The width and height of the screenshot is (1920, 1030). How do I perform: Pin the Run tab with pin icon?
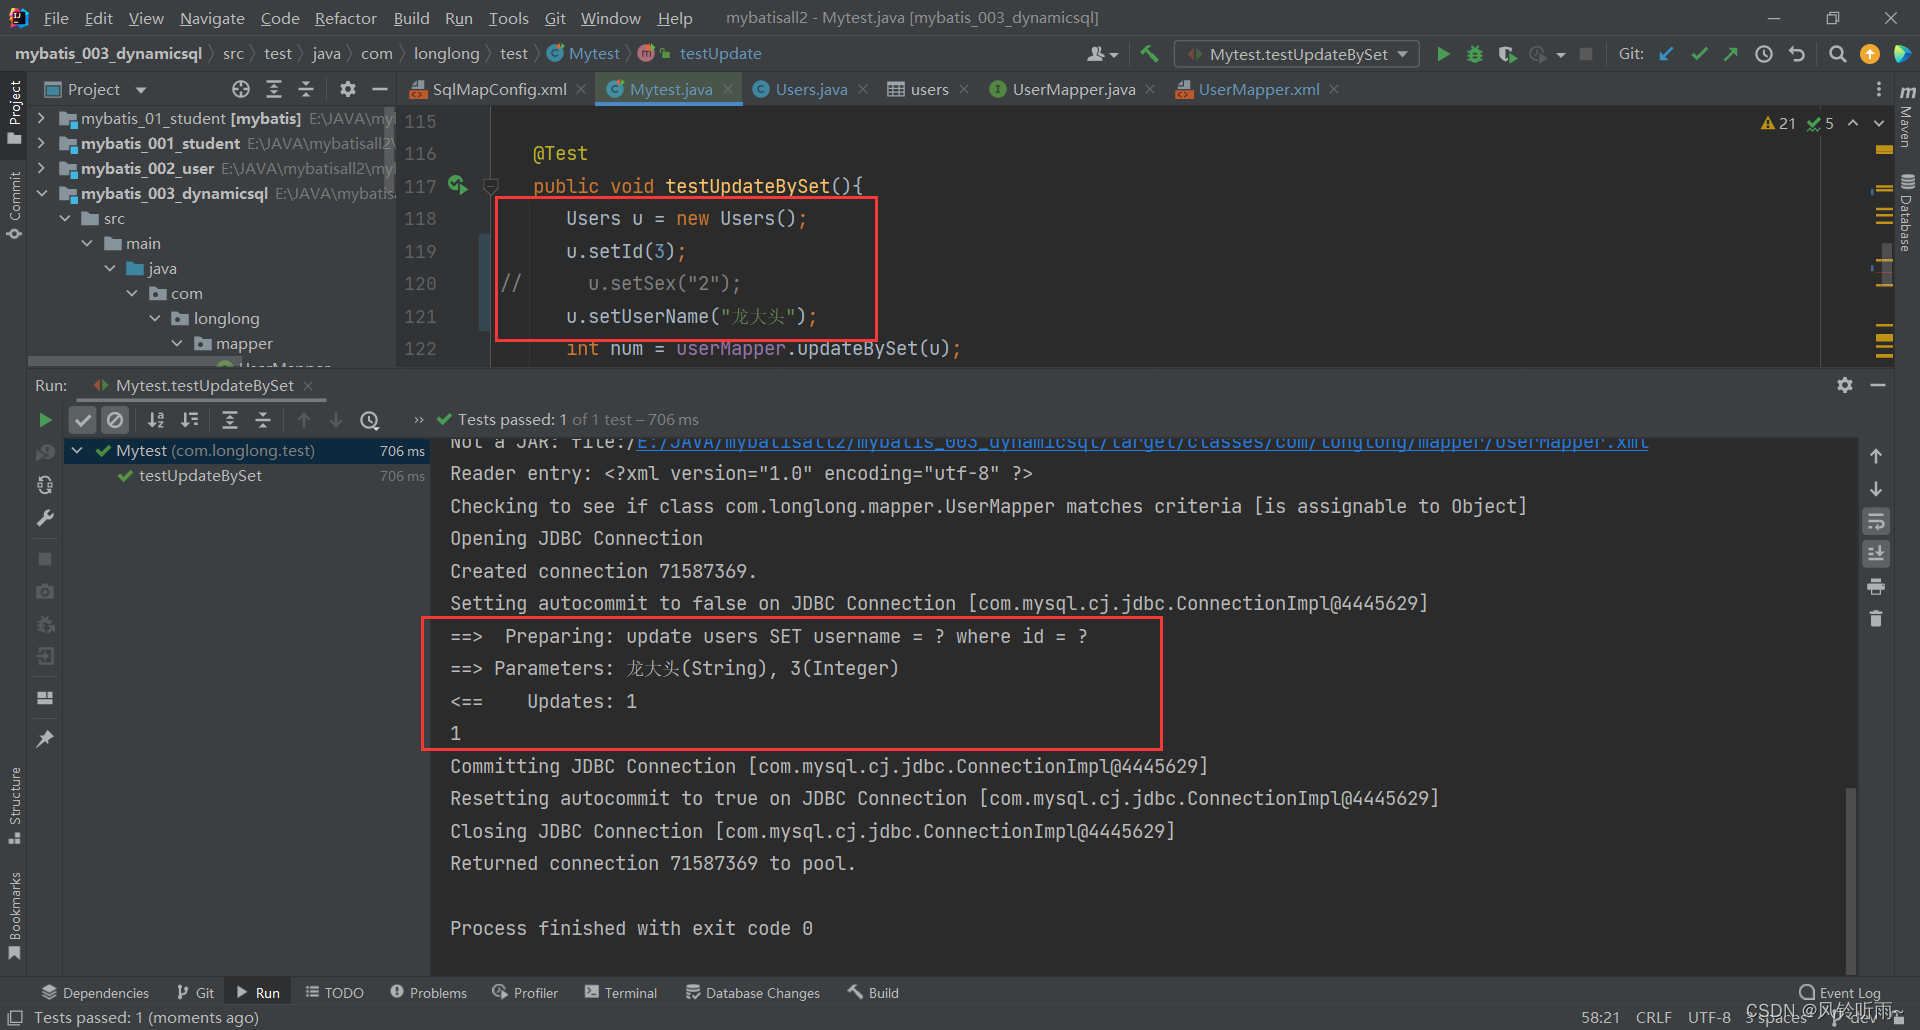point(45,739)
